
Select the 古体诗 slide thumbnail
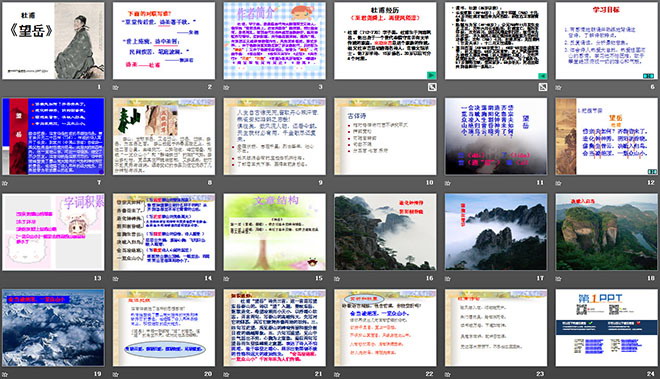coord(385,136)
